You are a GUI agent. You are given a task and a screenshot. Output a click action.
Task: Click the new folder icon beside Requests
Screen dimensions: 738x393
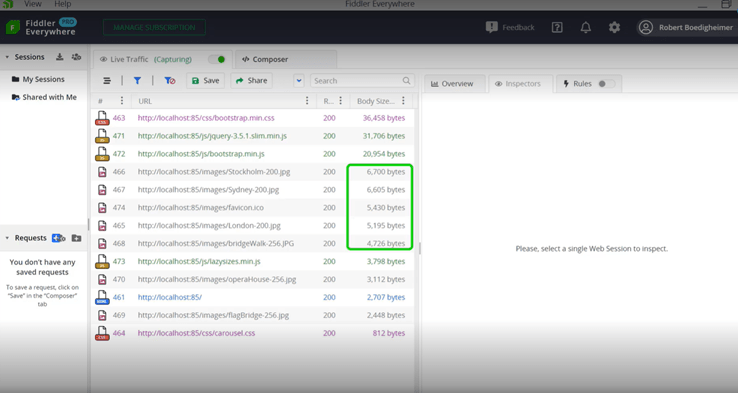click(76, 238)
